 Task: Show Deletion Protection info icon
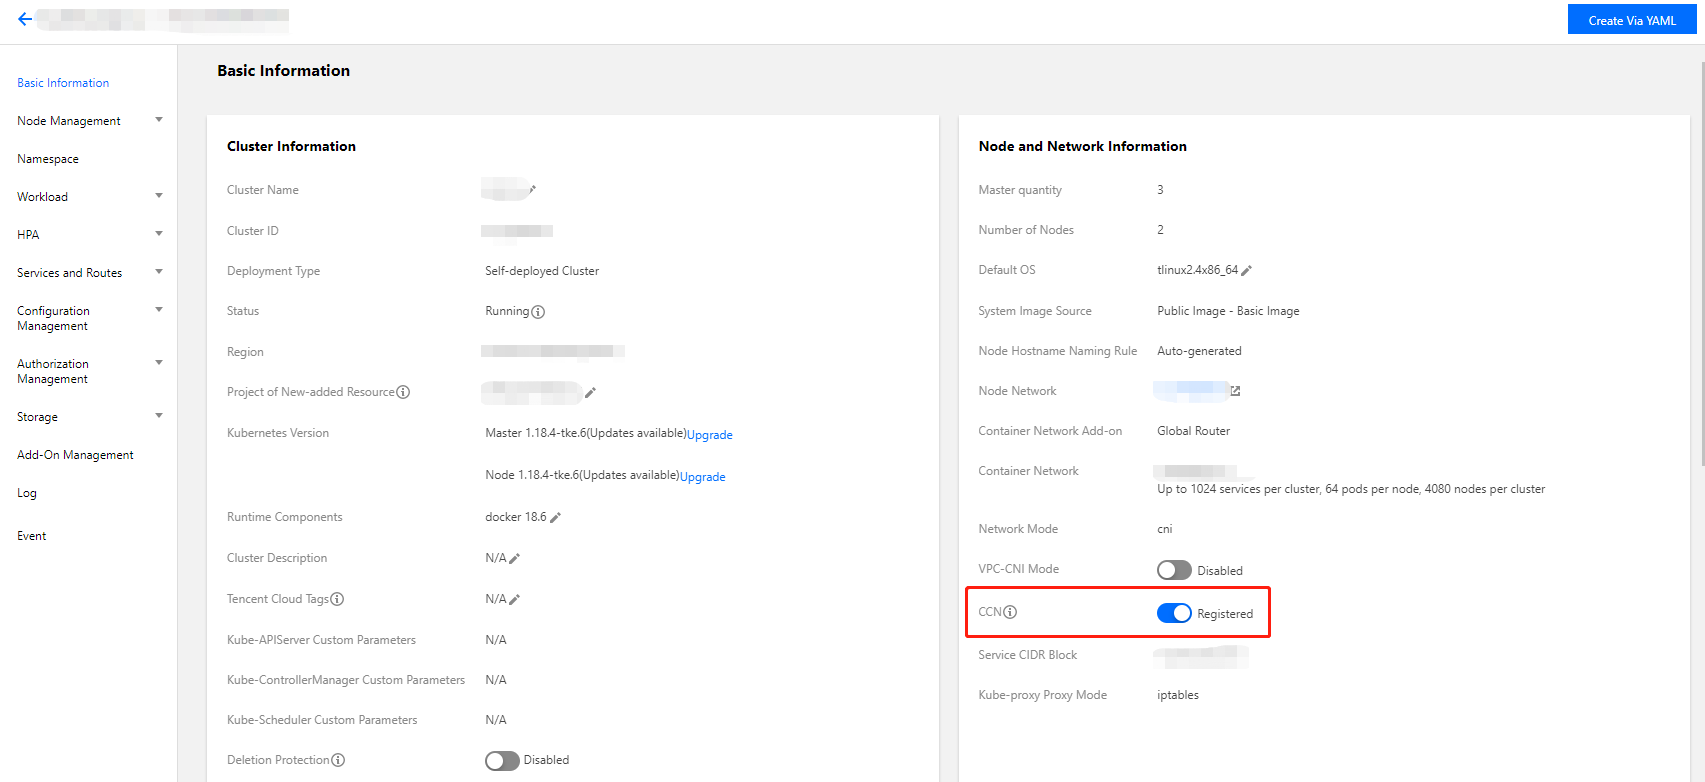click(x=338, y=760)
